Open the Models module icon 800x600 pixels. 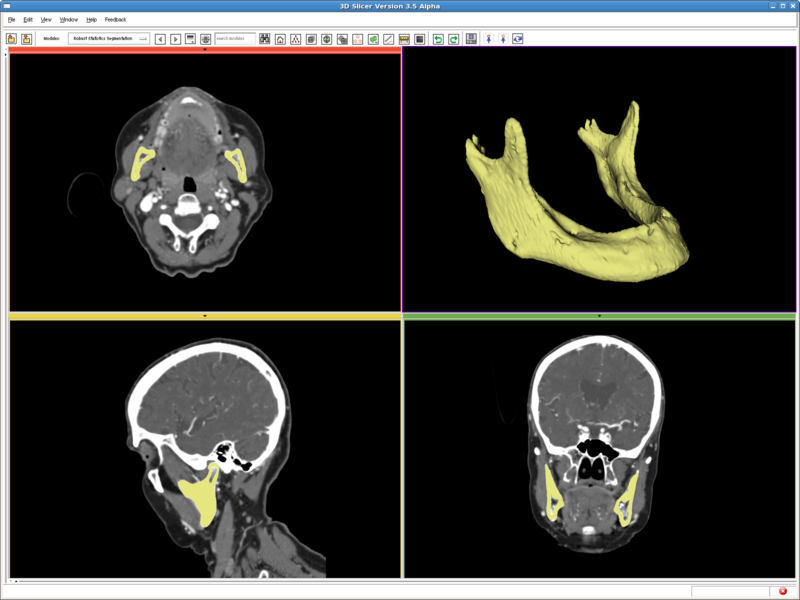coord(326,37)
